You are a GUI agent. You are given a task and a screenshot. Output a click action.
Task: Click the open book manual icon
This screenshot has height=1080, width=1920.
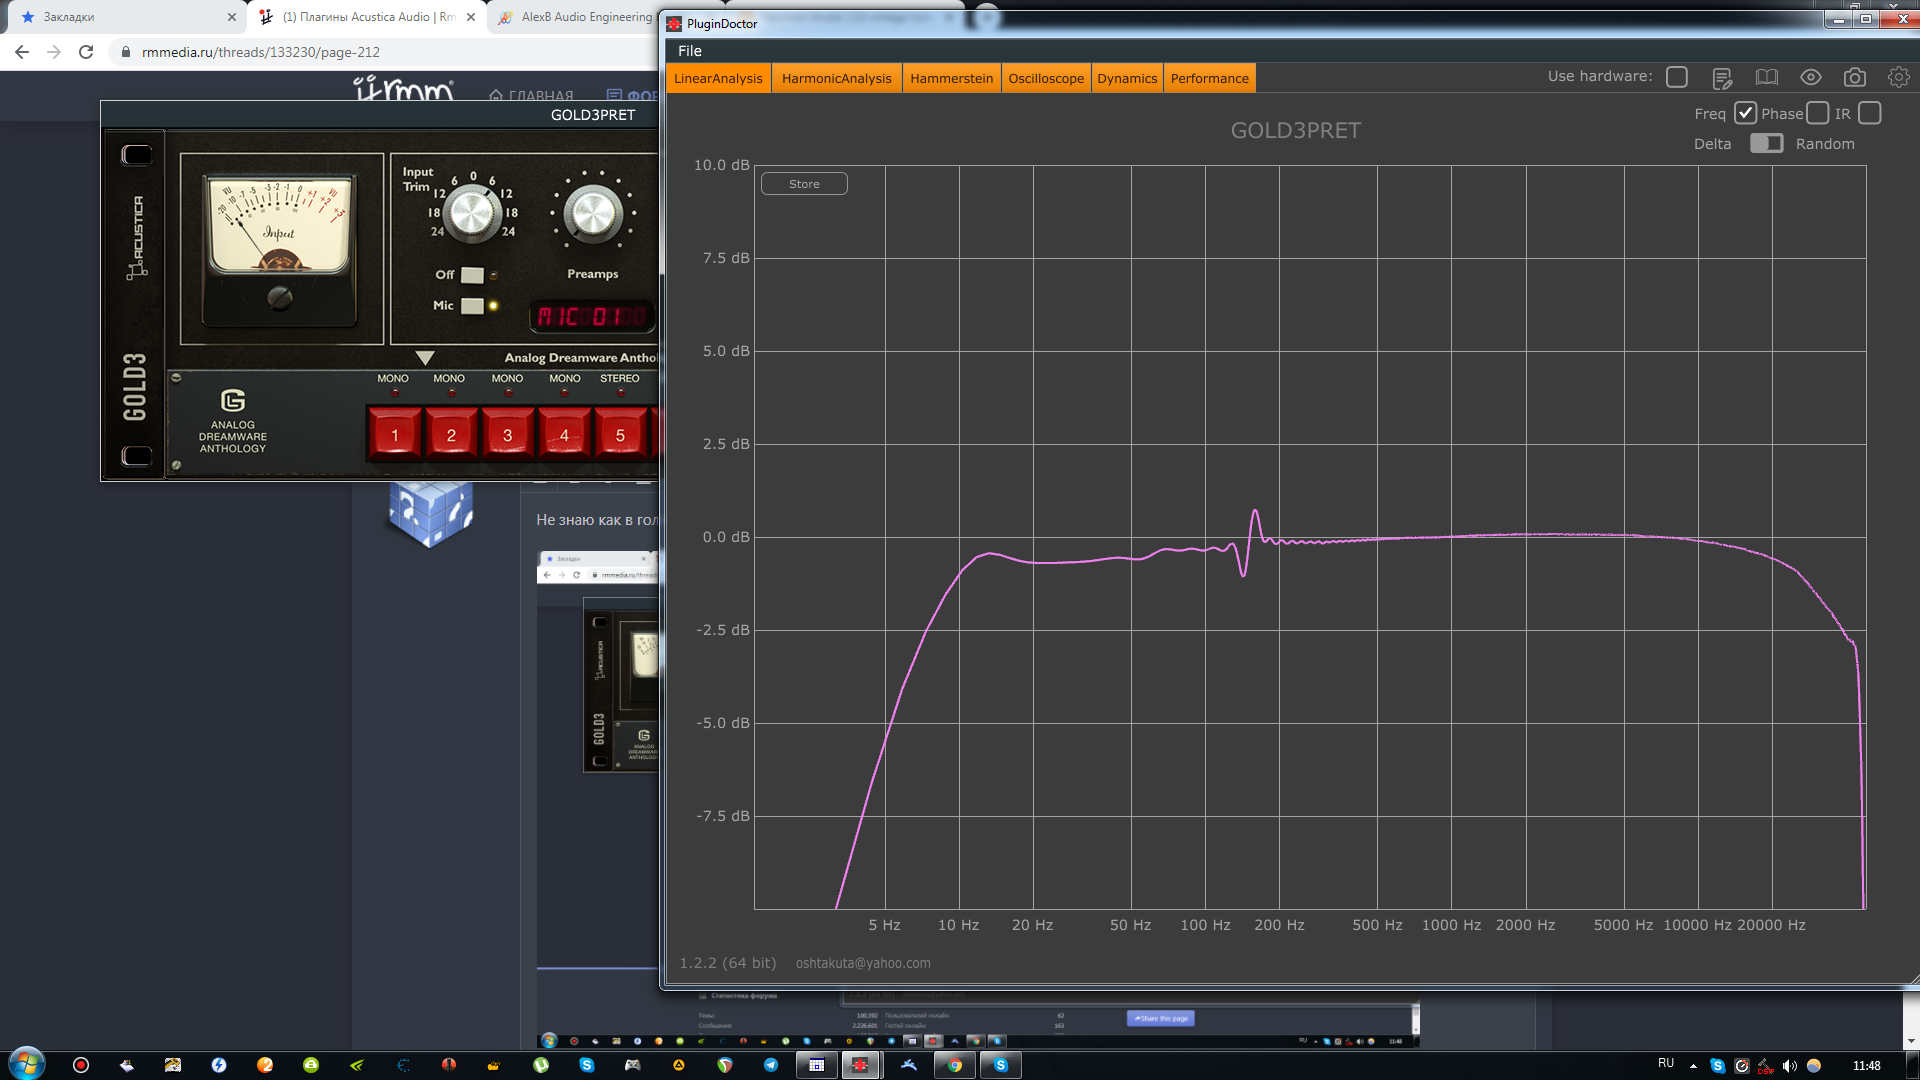click(x=1766, y=78)
